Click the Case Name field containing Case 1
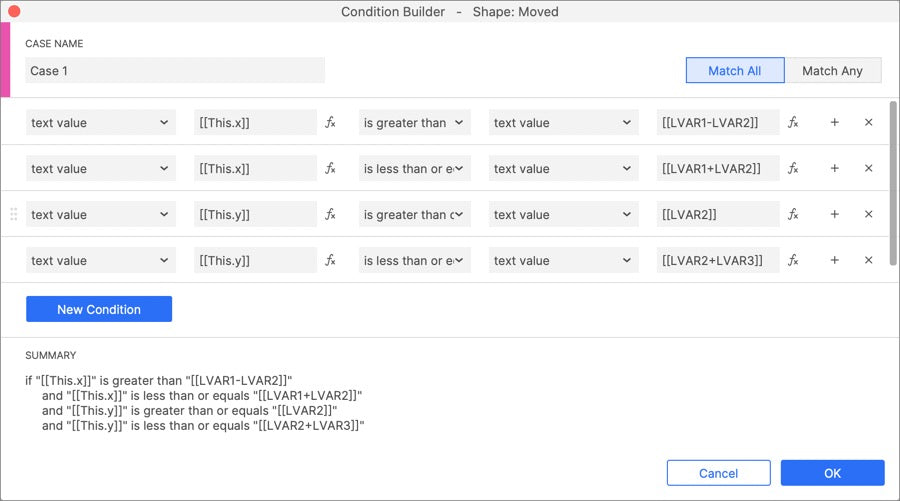 click(x=175, y=71)
